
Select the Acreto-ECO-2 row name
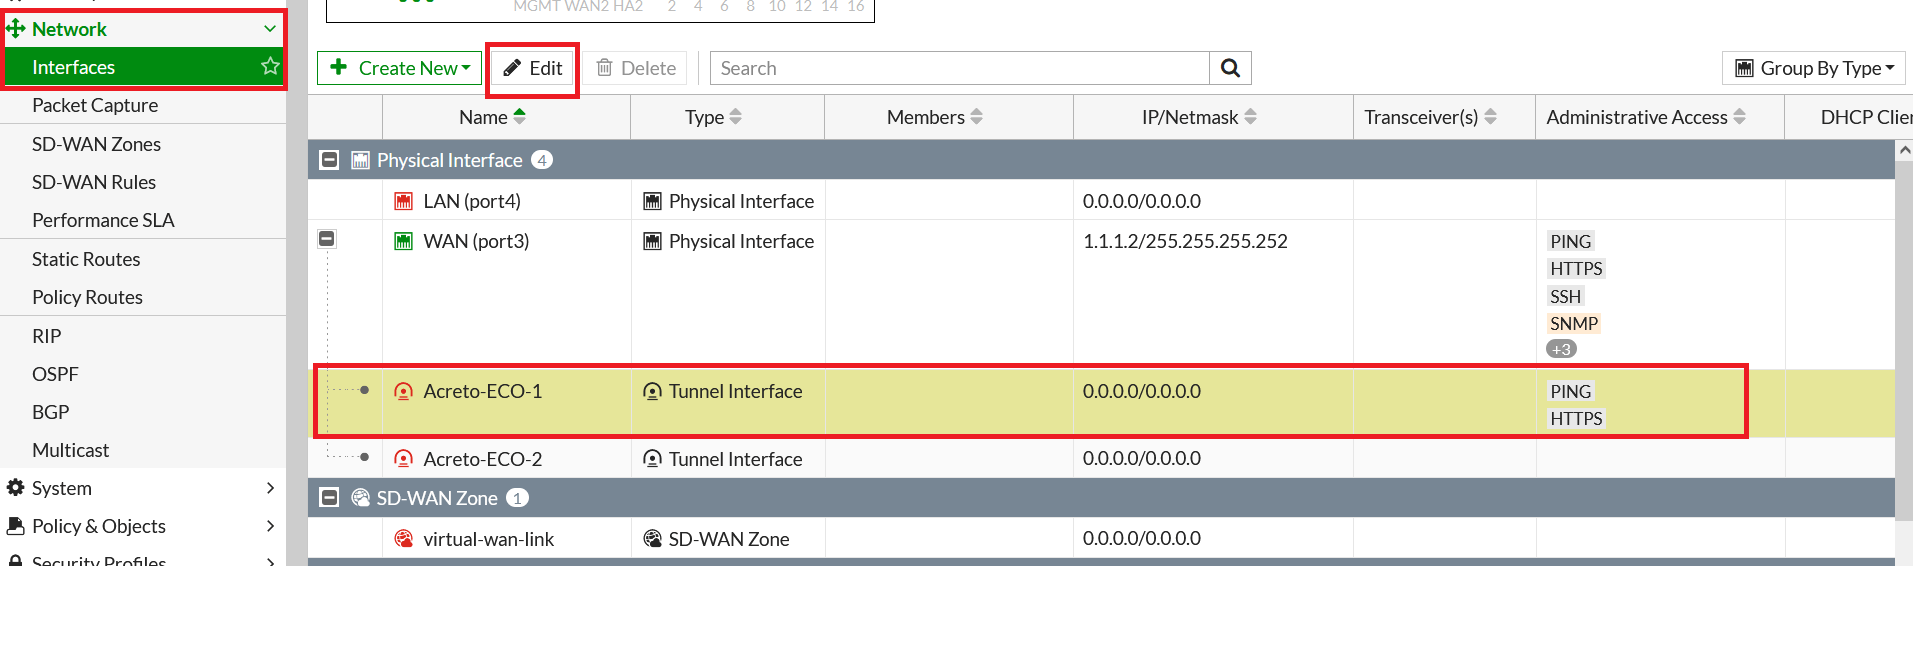(482, 459)
